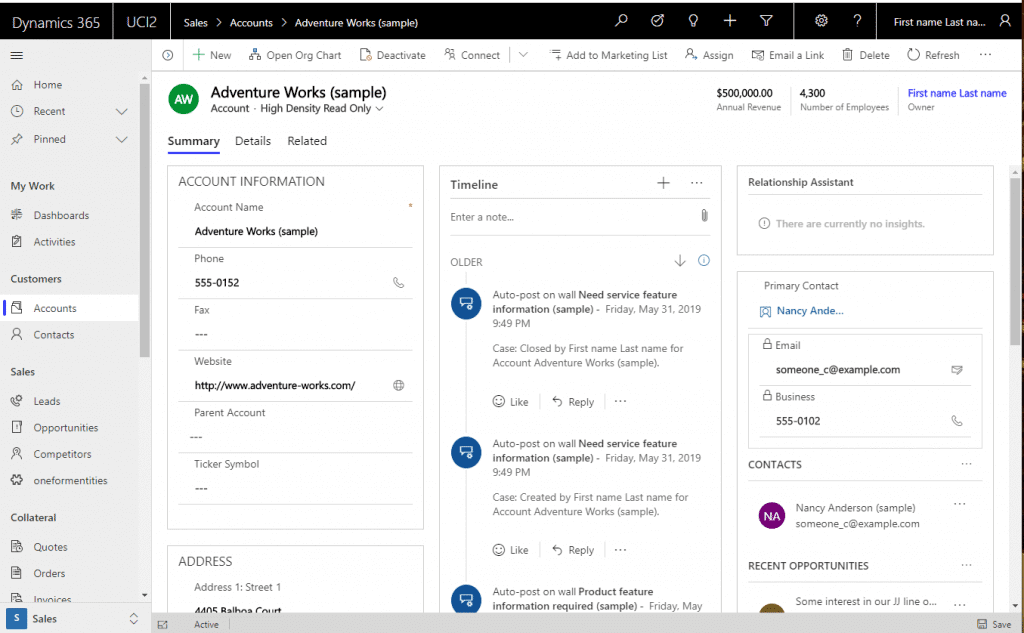Toggle Timeline sort order arrow
Viewport: 1024px width, 633px height.
point(680,261)
